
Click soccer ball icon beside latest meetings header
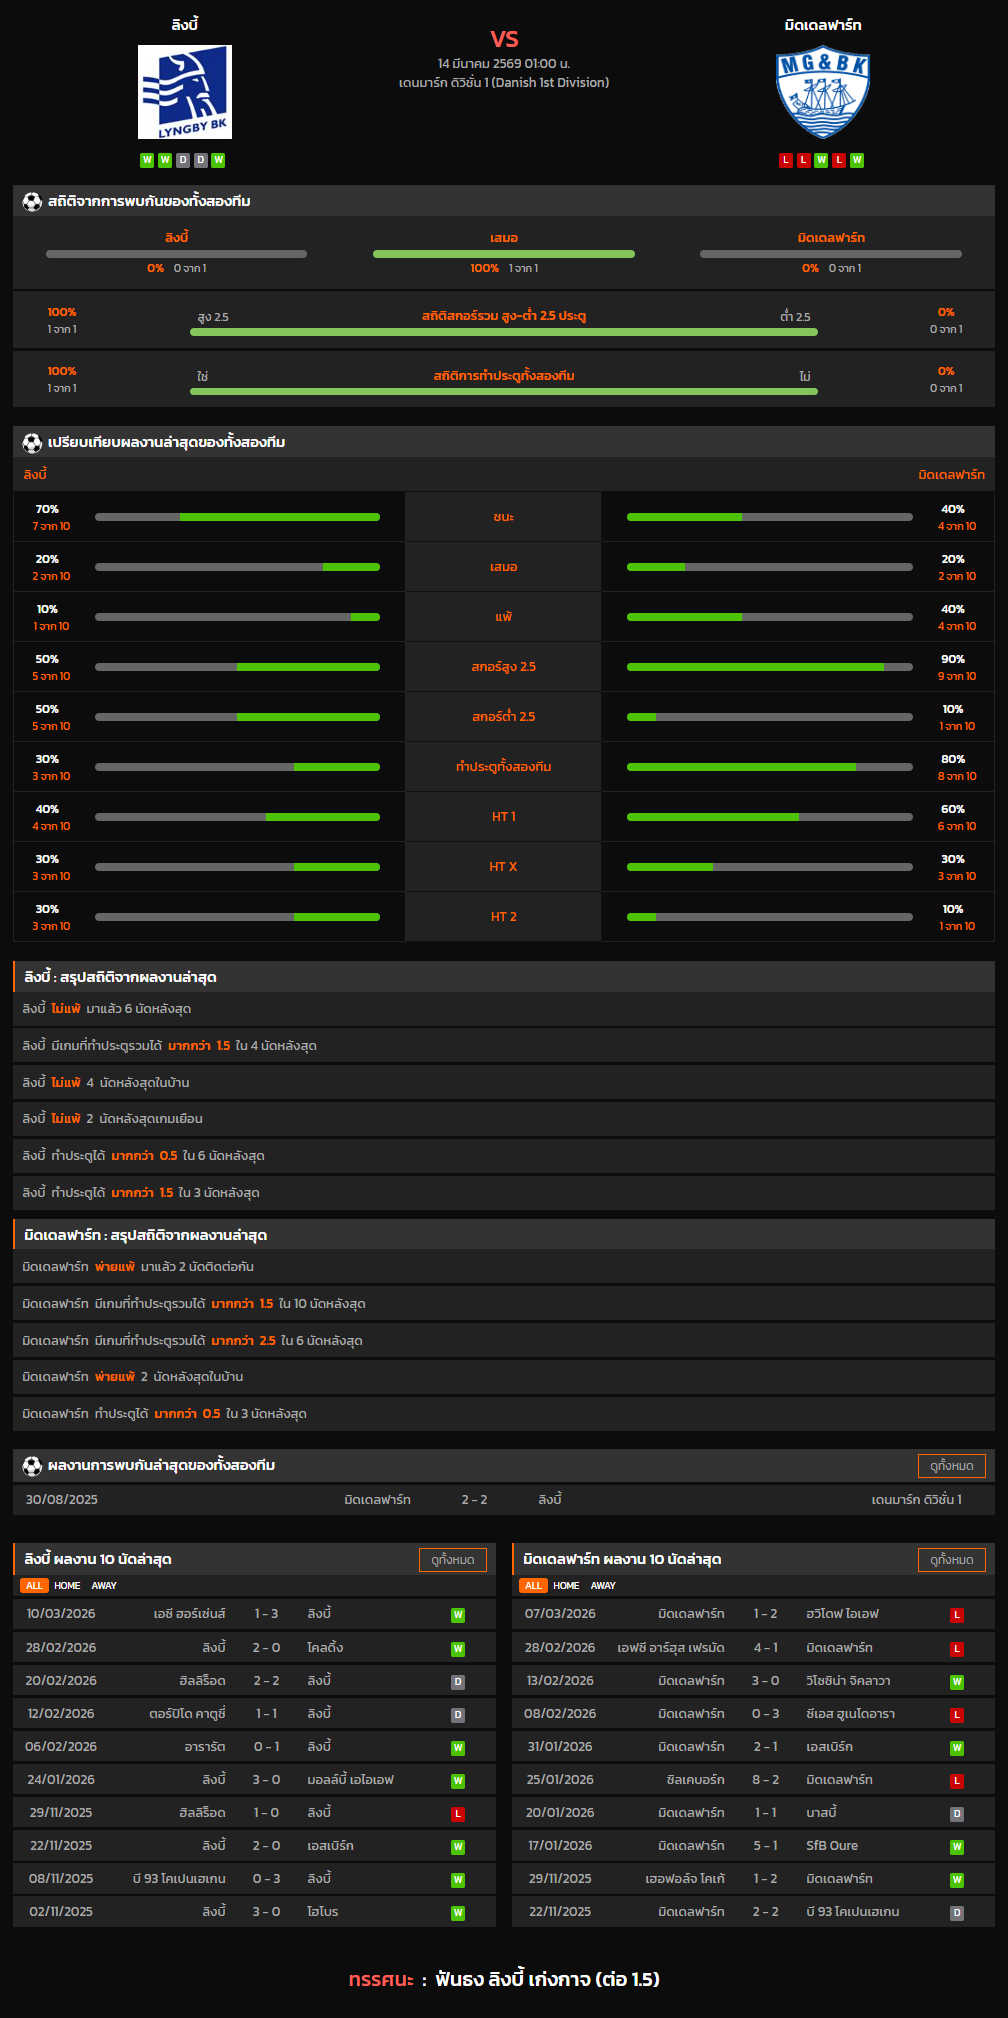coord(32,1465)
